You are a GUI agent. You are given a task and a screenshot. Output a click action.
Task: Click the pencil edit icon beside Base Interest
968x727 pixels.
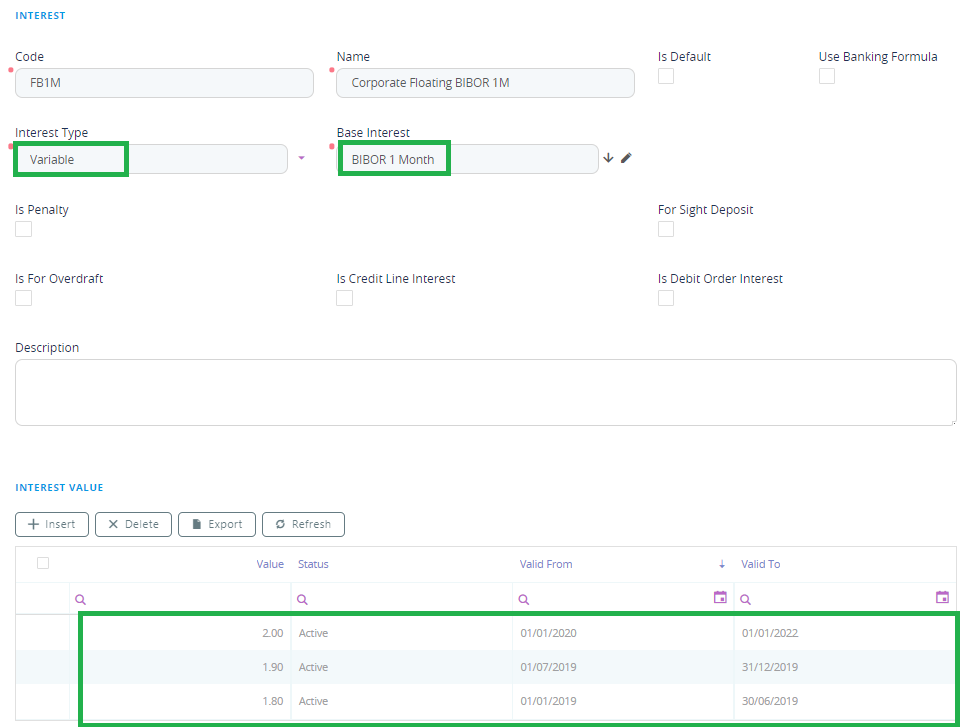(626, 158)
